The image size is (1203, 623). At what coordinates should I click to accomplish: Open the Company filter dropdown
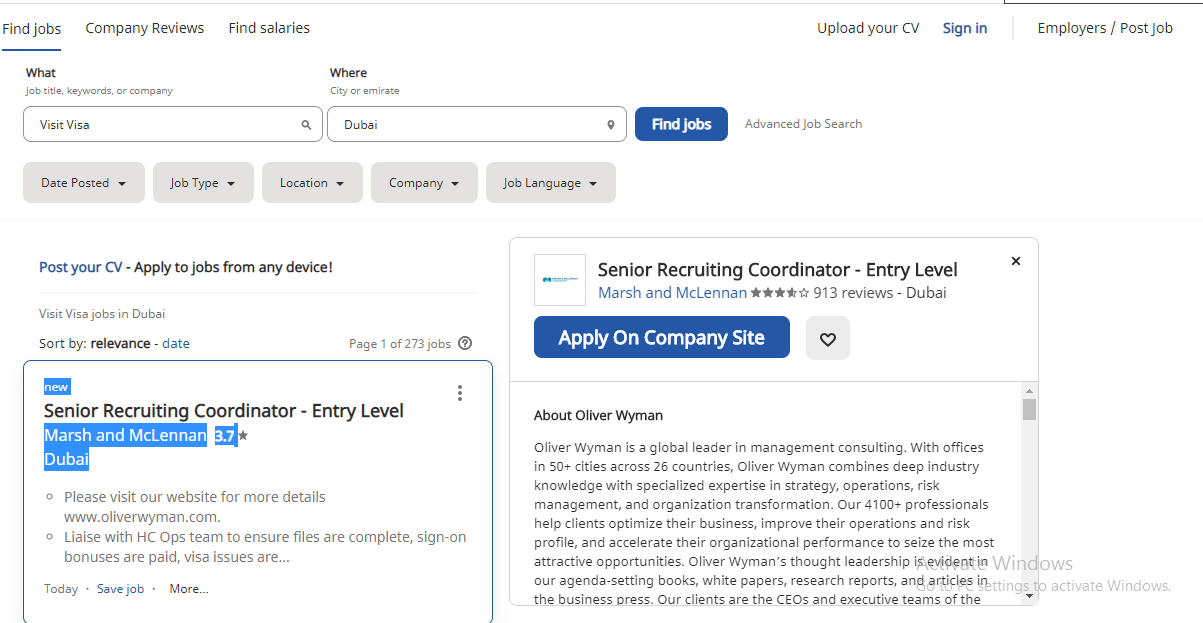pyautogui.click(x=424, y=183)
